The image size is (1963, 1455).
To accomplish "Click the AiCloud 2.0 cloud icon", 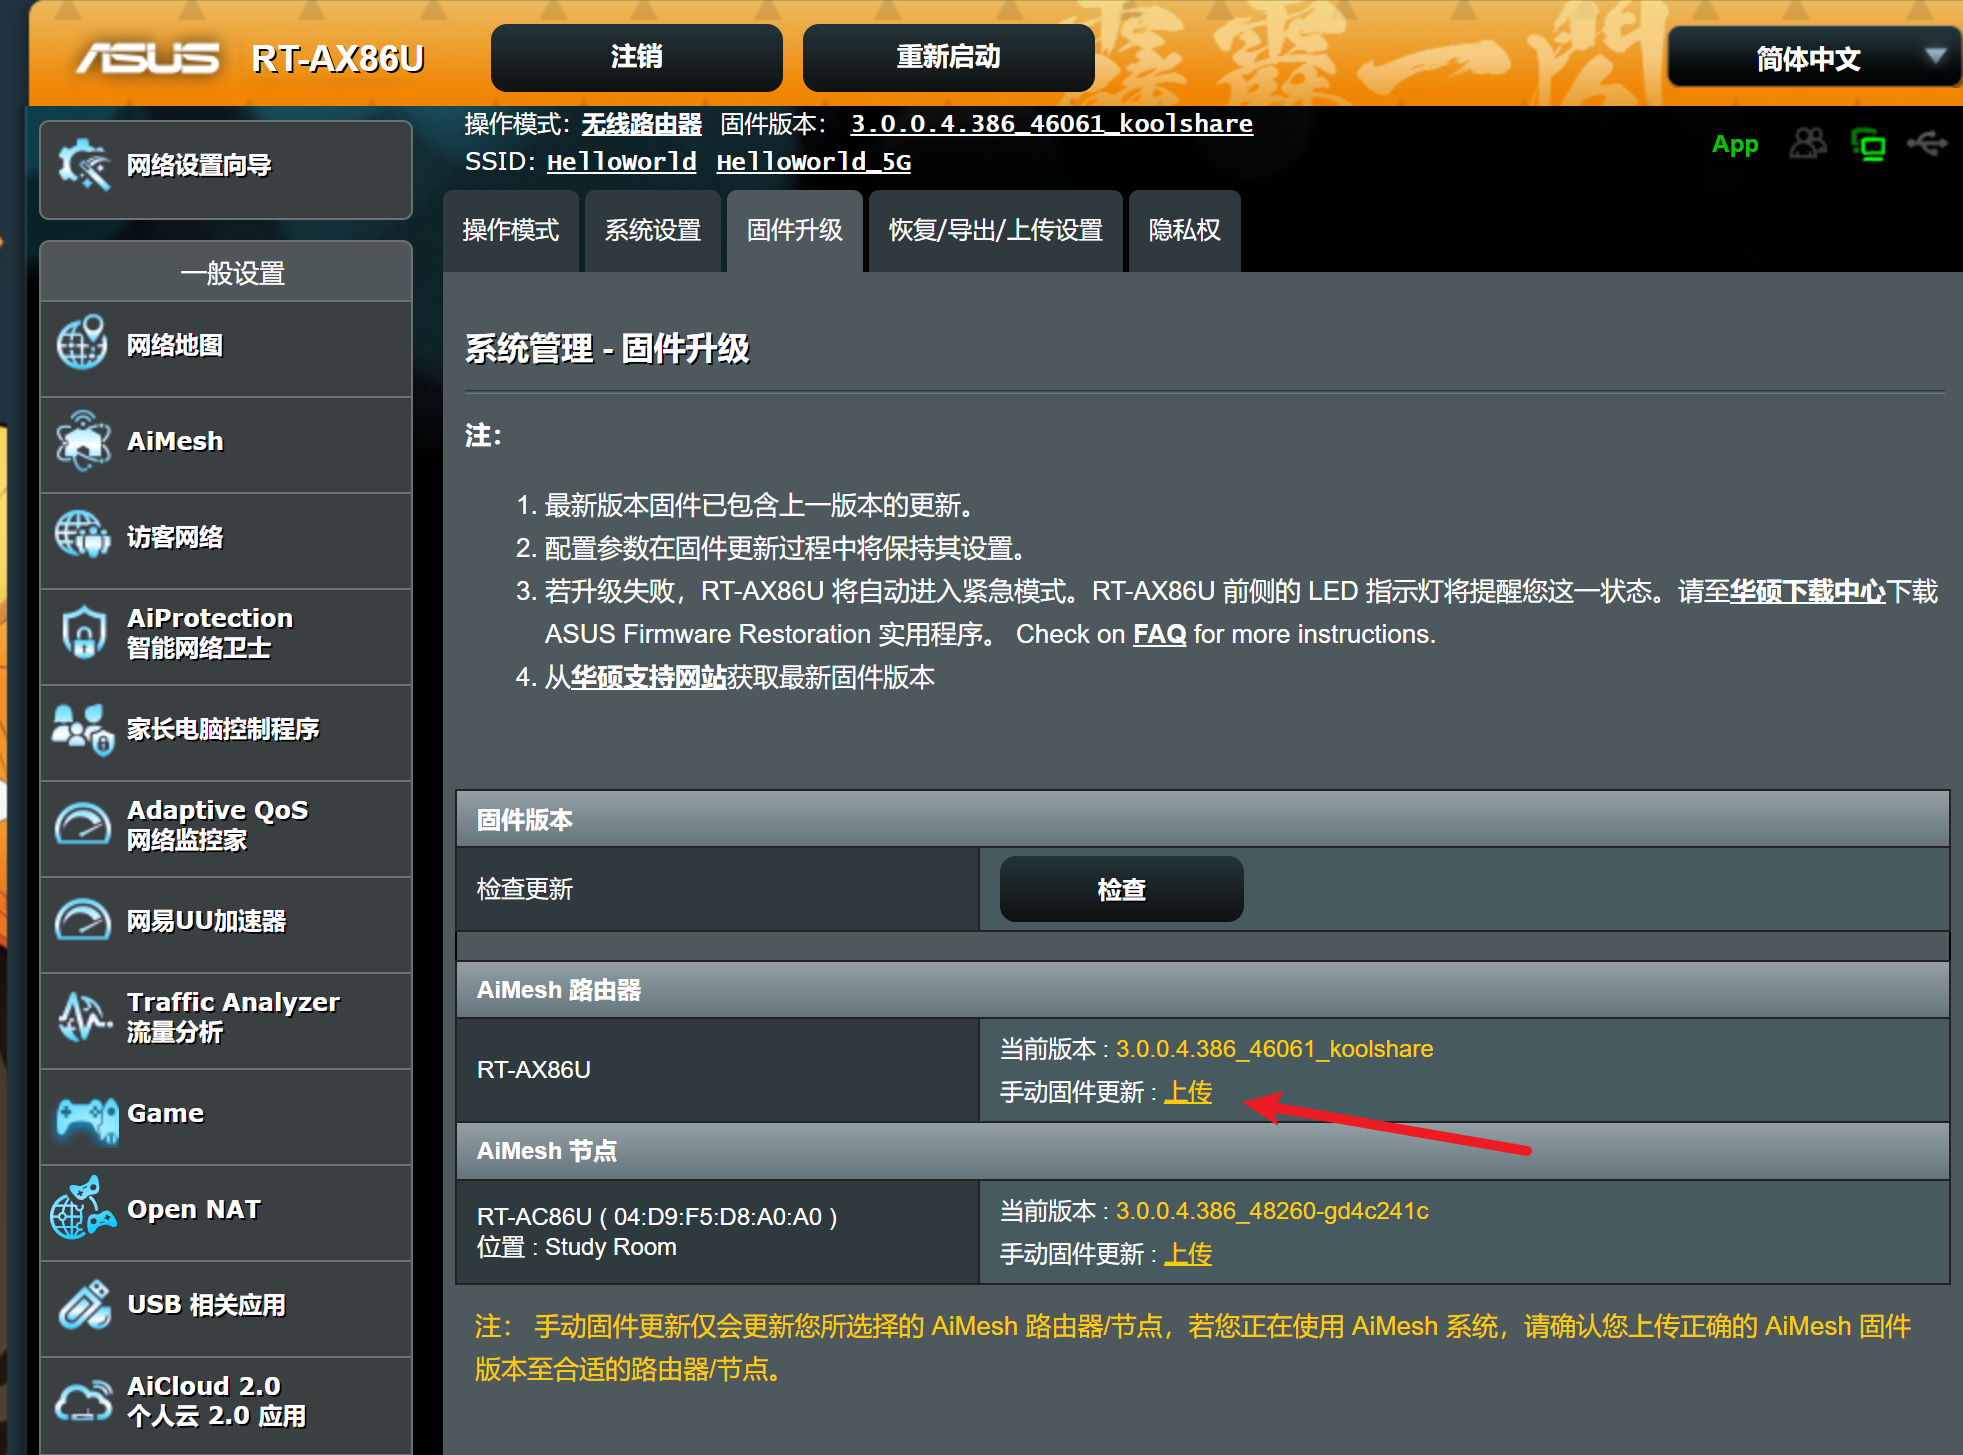I will [84, 1400].
